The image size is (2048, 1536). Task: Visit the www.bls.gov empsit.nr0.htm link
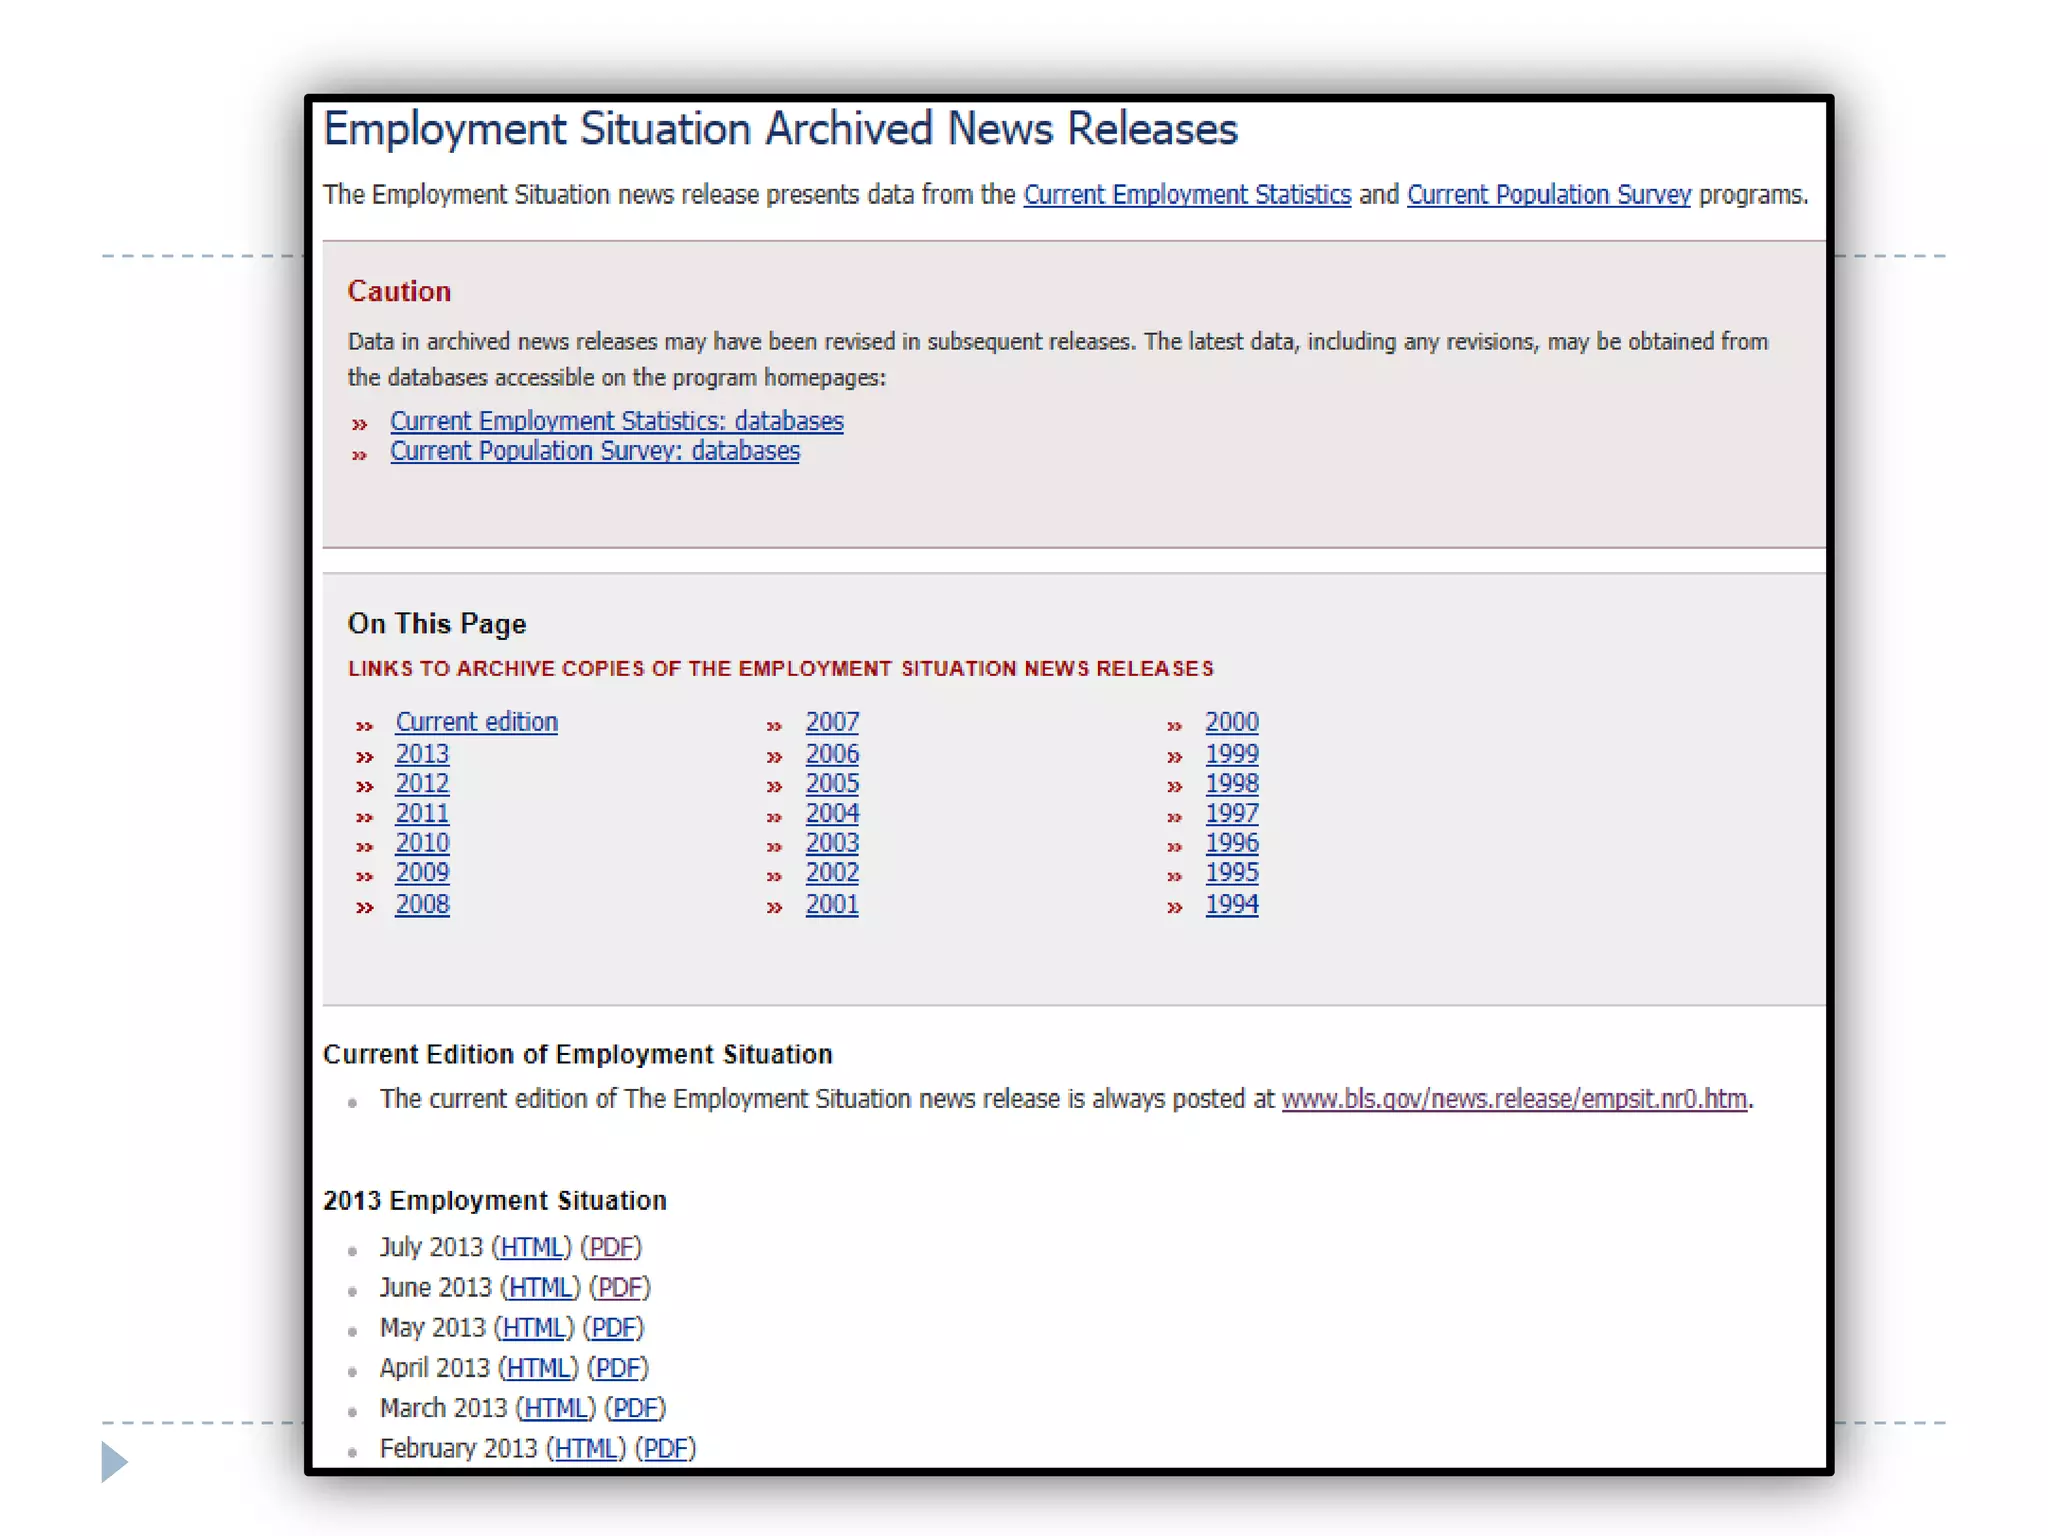1514,1099
